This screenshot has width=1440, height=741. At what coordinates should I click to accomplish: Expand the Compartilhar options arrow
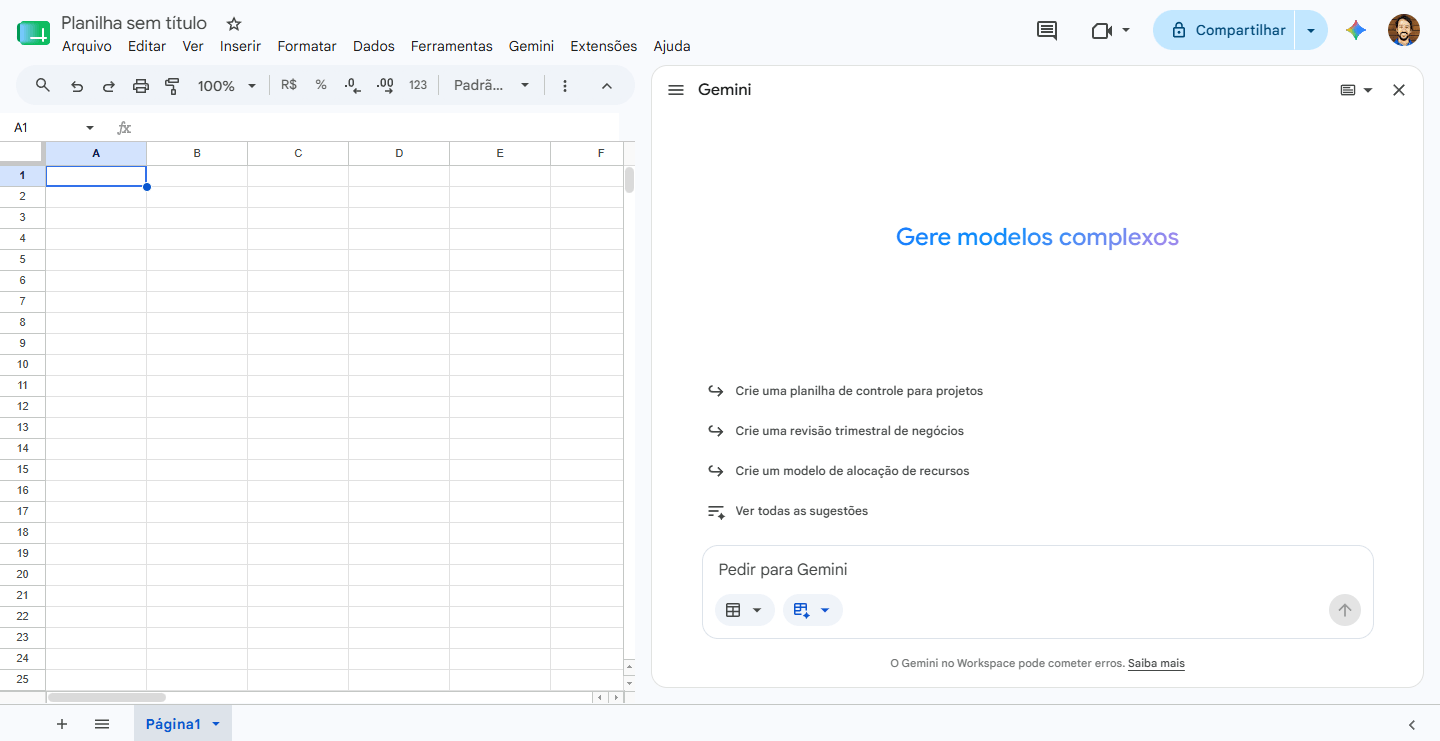[1311, 30]
